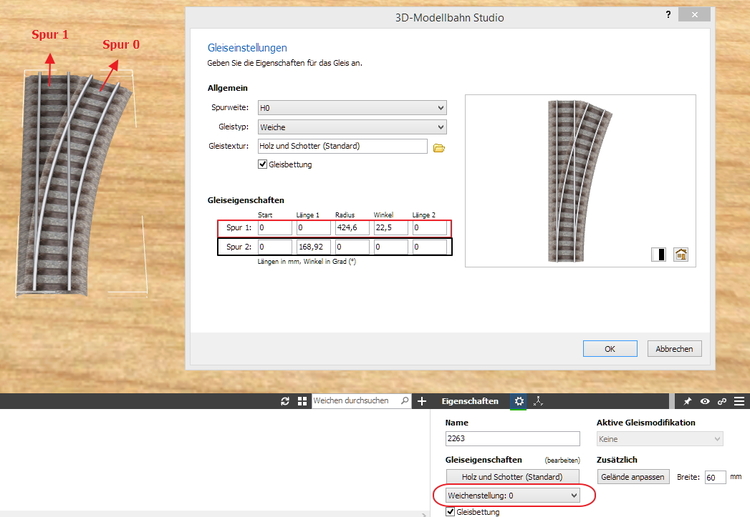750x517 pixels.
Task: Pin the object with pushpin icon
Action: (688, 401)
